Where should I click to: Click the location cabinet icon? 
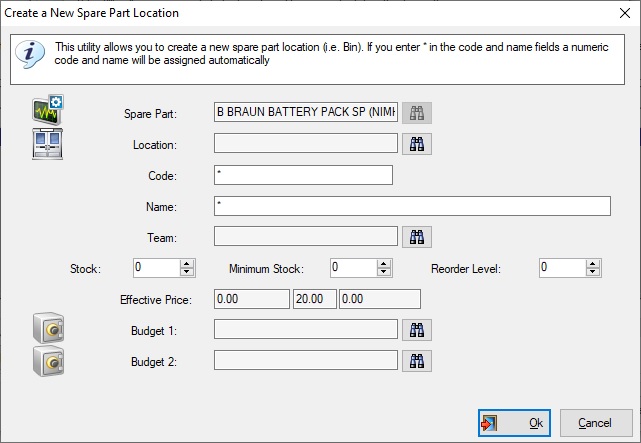click(x=47, y=143)
